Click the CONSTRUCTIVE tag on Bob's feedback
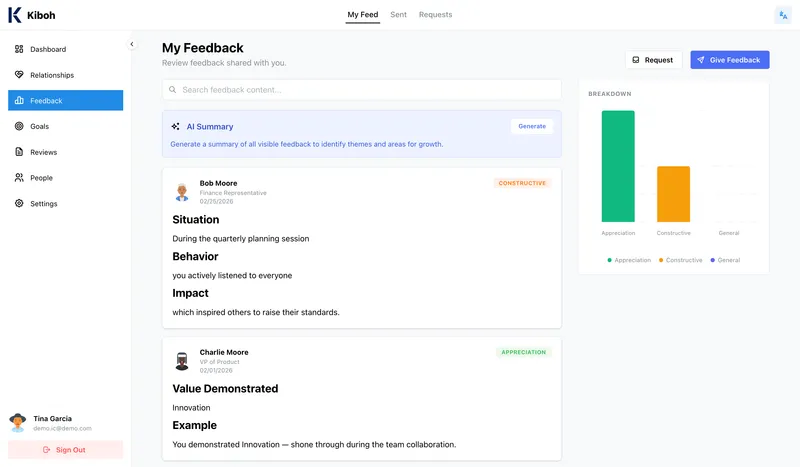Image resolution: width=800 pixels, height=467 pixels. point(522,183)
